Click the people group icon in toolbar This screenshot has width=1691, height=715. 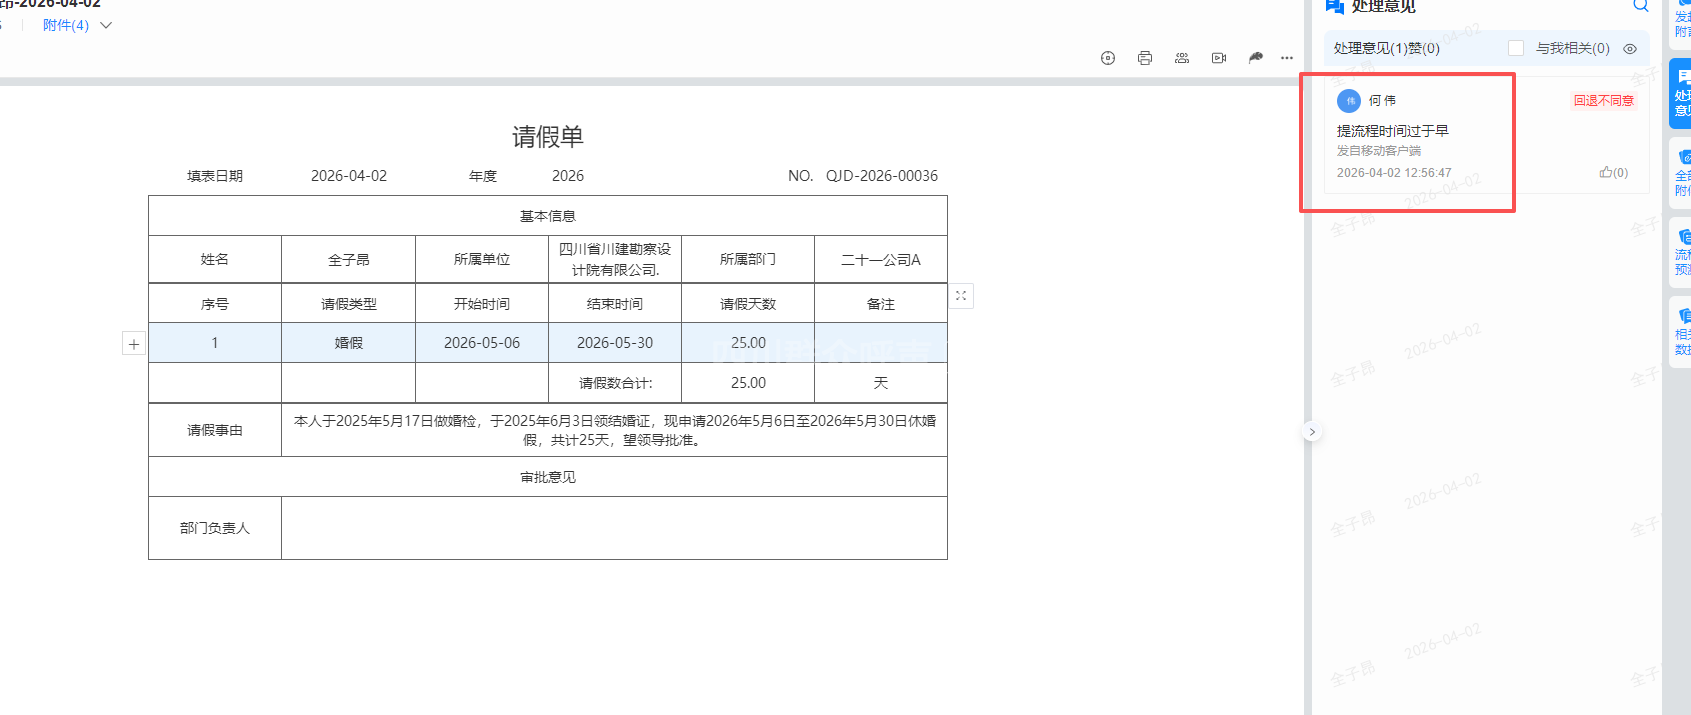coord(1182,58)
